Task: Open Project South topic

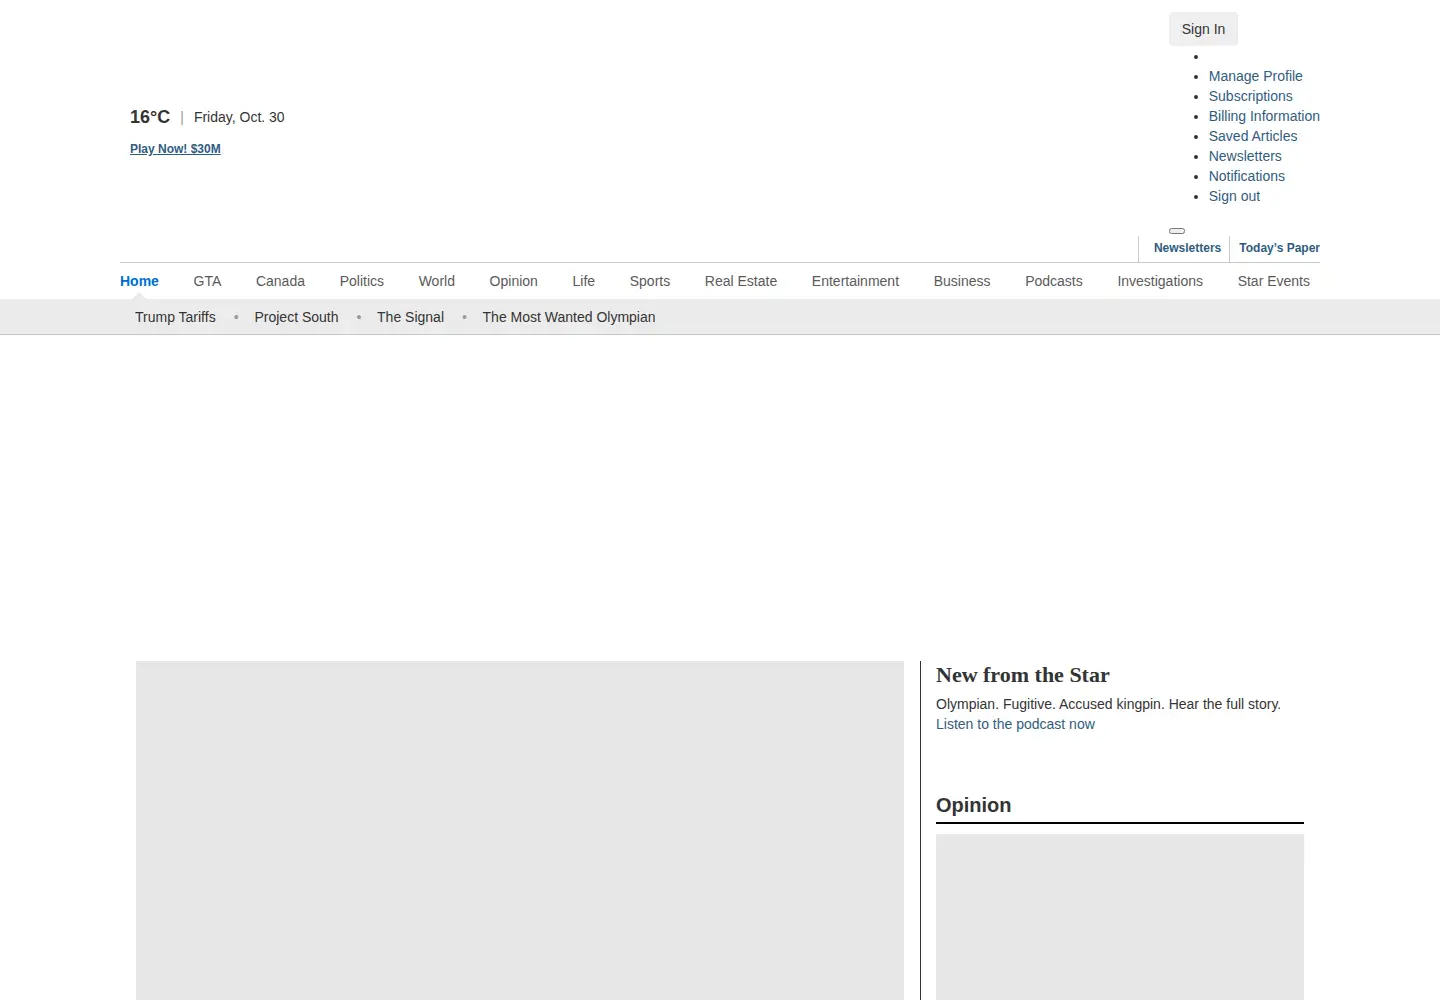Action: pos(296,317)
